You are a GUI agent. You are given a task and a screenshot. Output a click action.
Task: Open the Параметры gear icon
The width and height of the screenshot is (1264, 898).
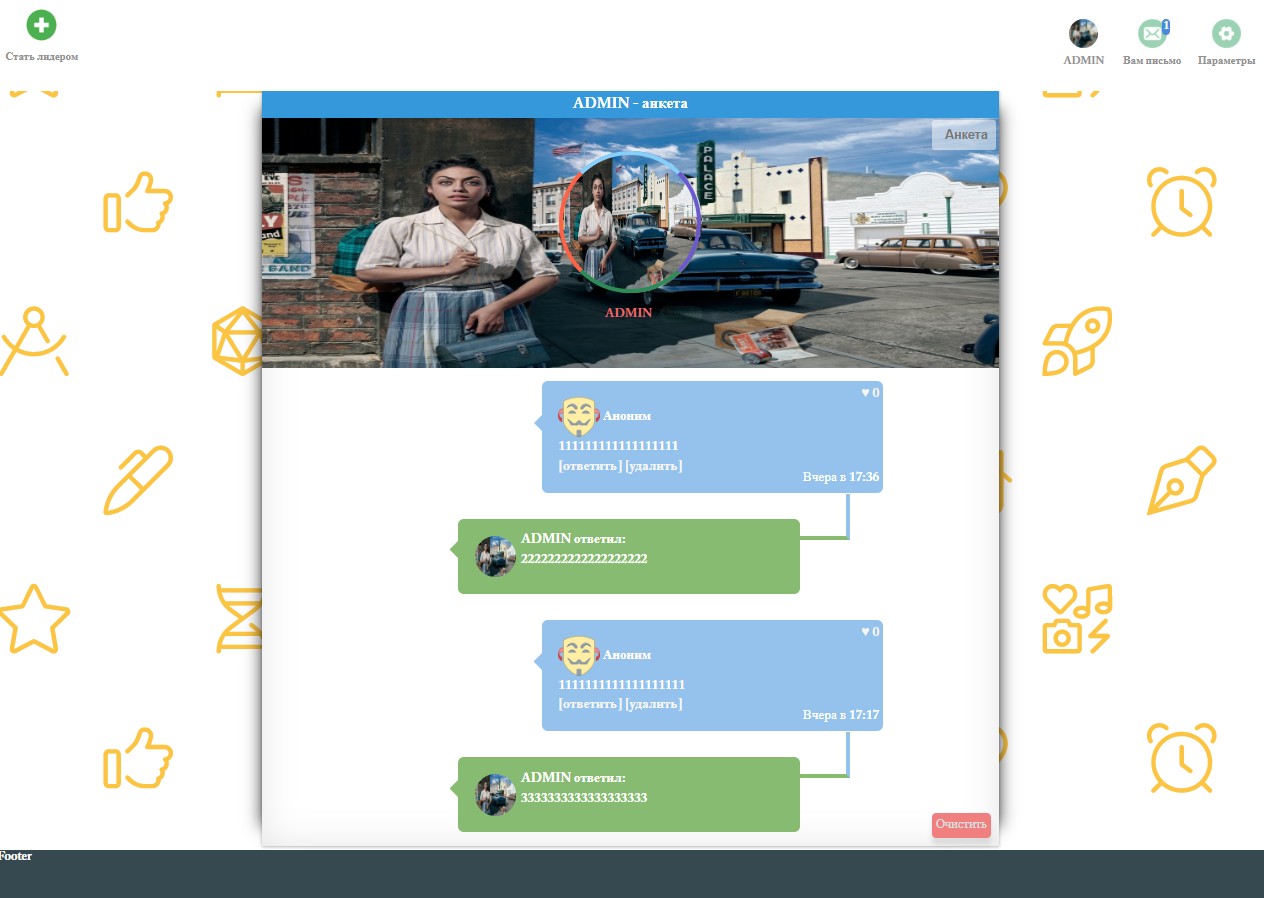(1226, 34)
